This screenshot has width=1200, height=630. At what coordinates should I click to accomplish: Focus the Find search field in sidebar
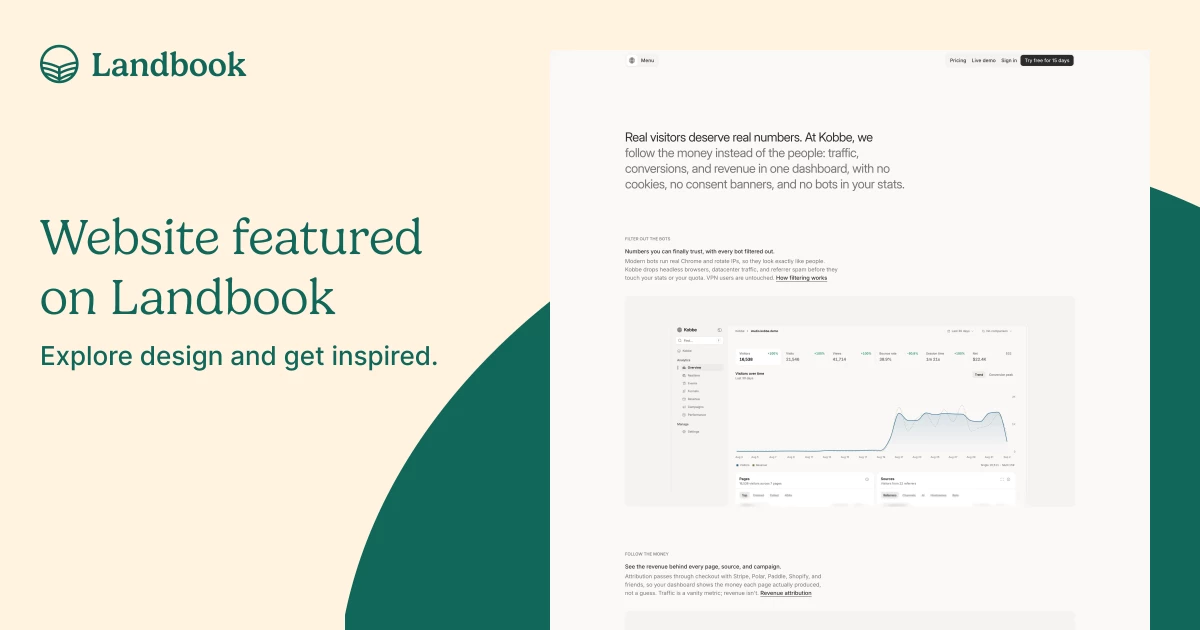point(699,340)
